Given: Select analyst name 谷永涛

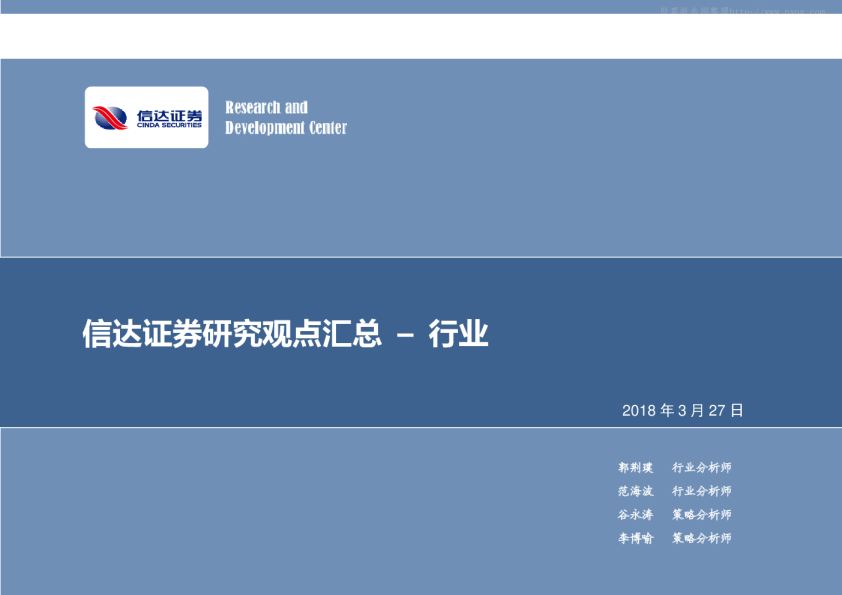Looking at the screenshot, I should pos(635,515).
